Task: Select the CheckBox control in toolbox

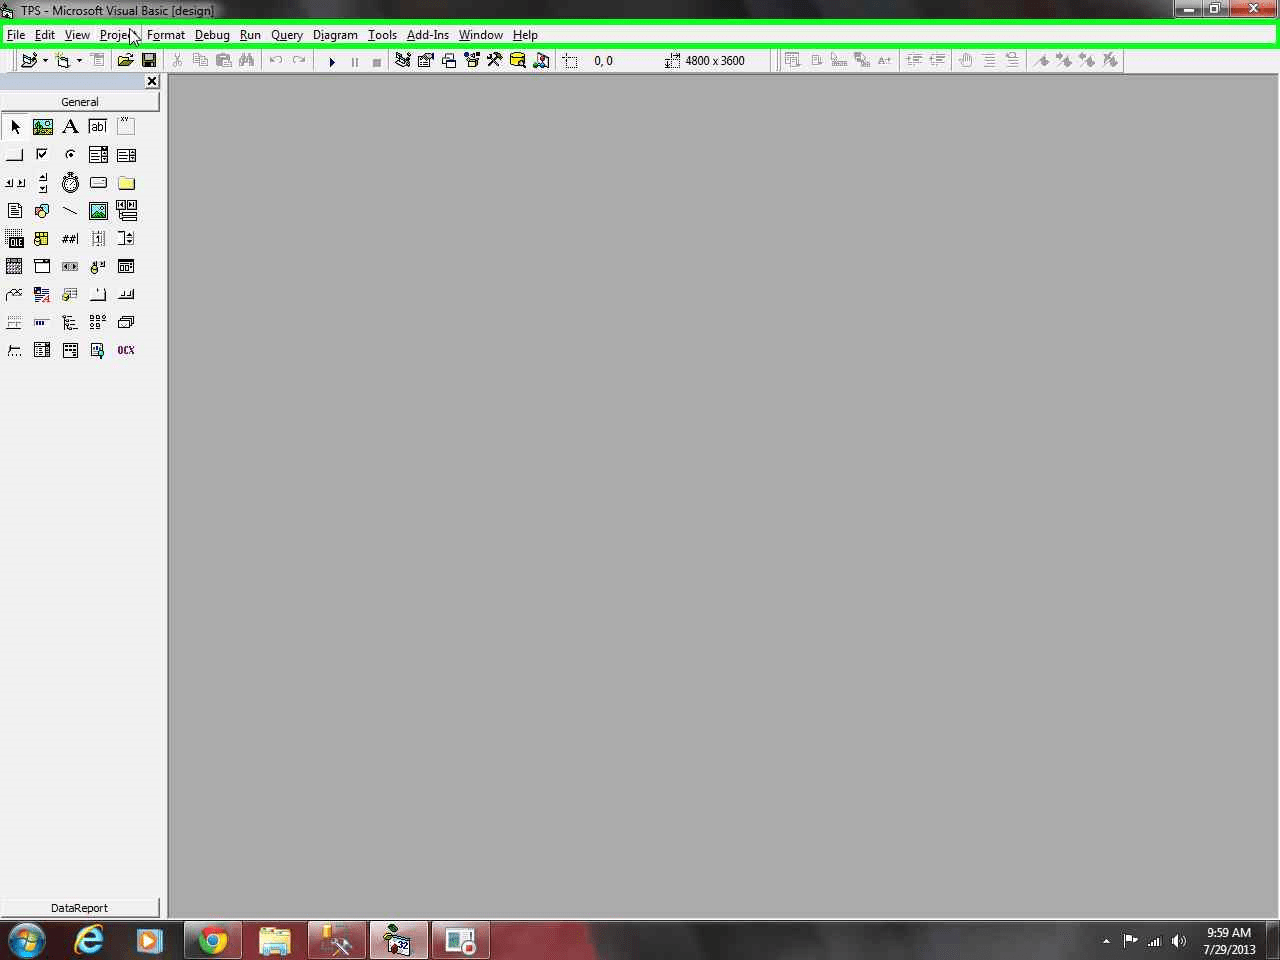Action: click(43, 155)
